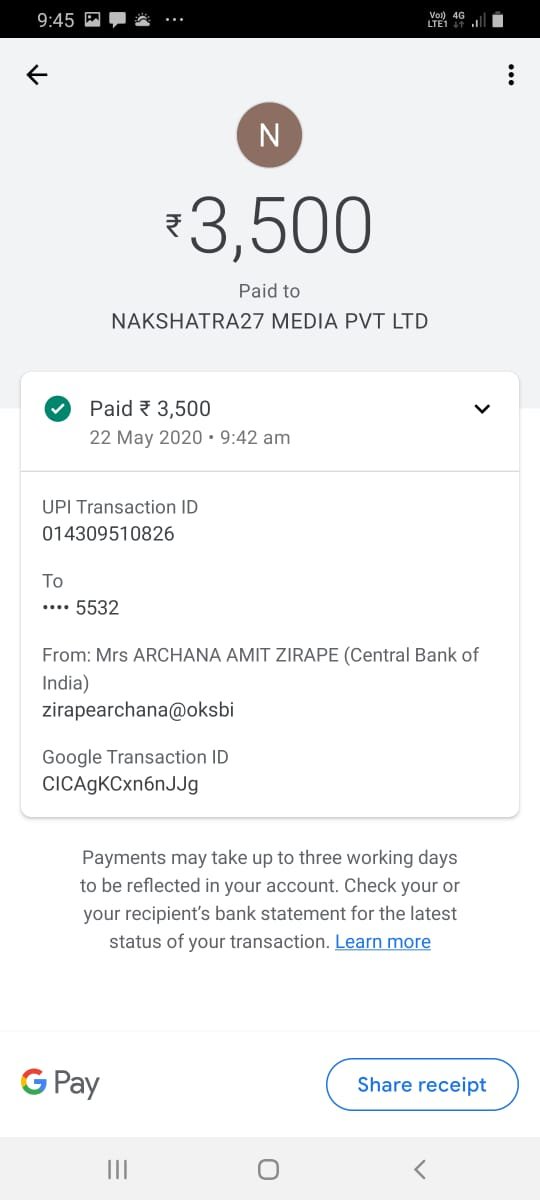
Task: Tap the Google Pay logo
Action: coord(60,1084)
